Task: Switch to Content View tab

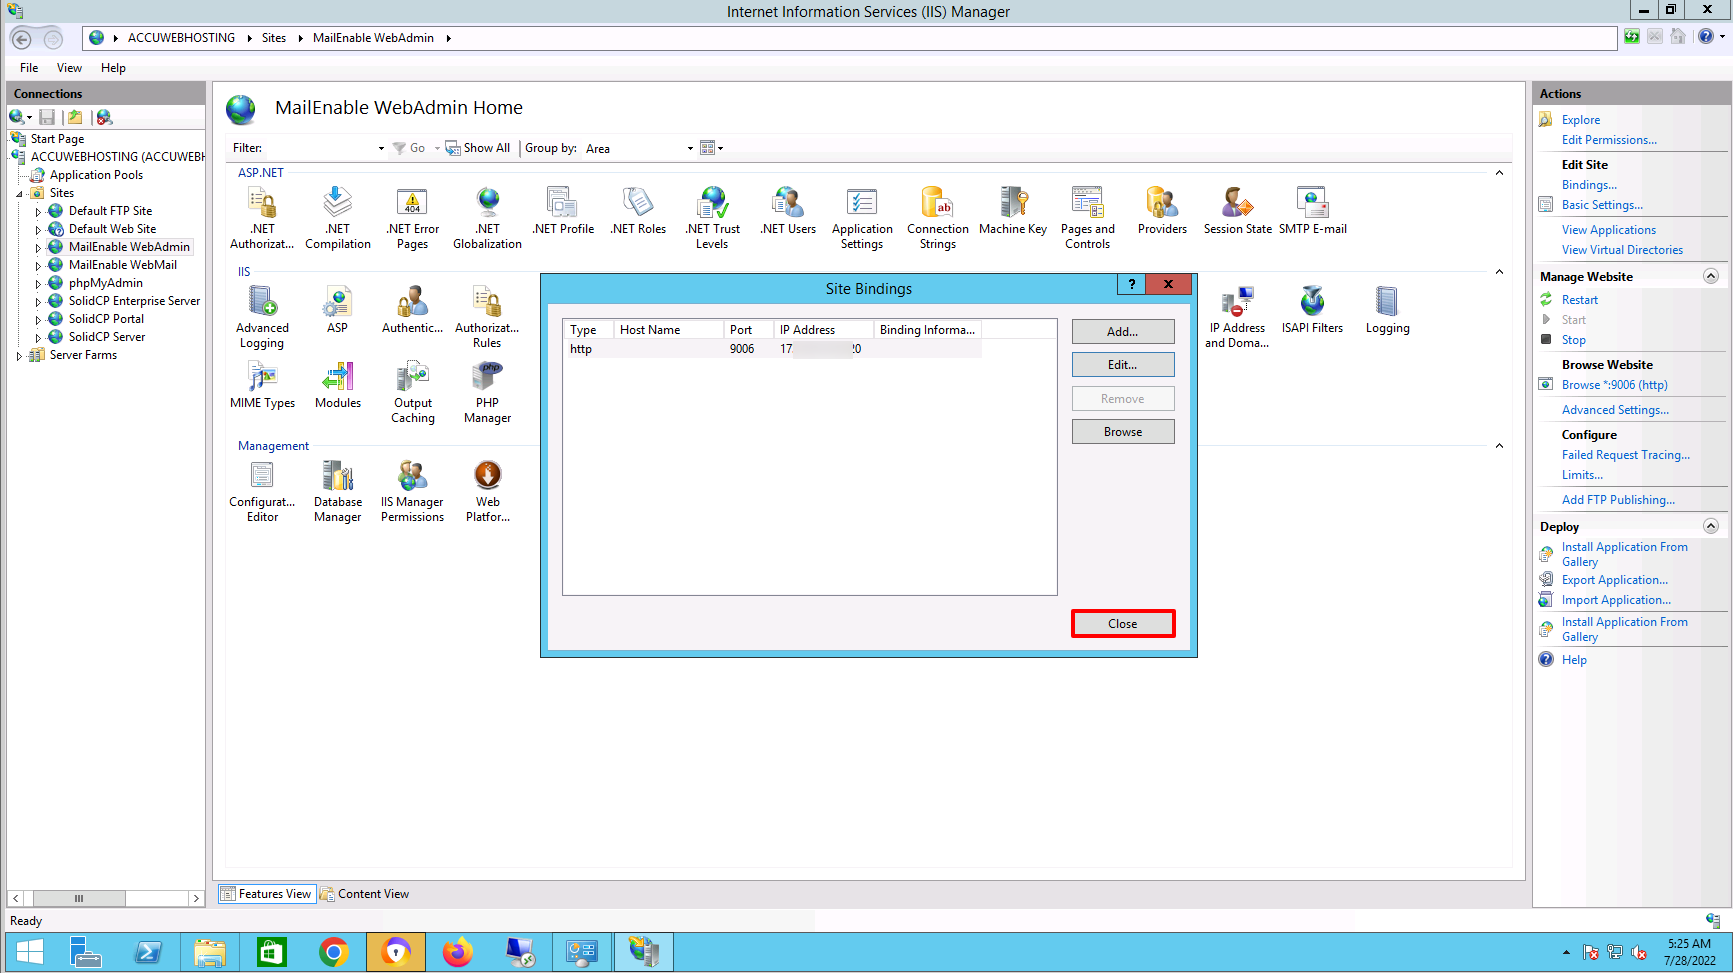Action: click(x=365, y=894)
